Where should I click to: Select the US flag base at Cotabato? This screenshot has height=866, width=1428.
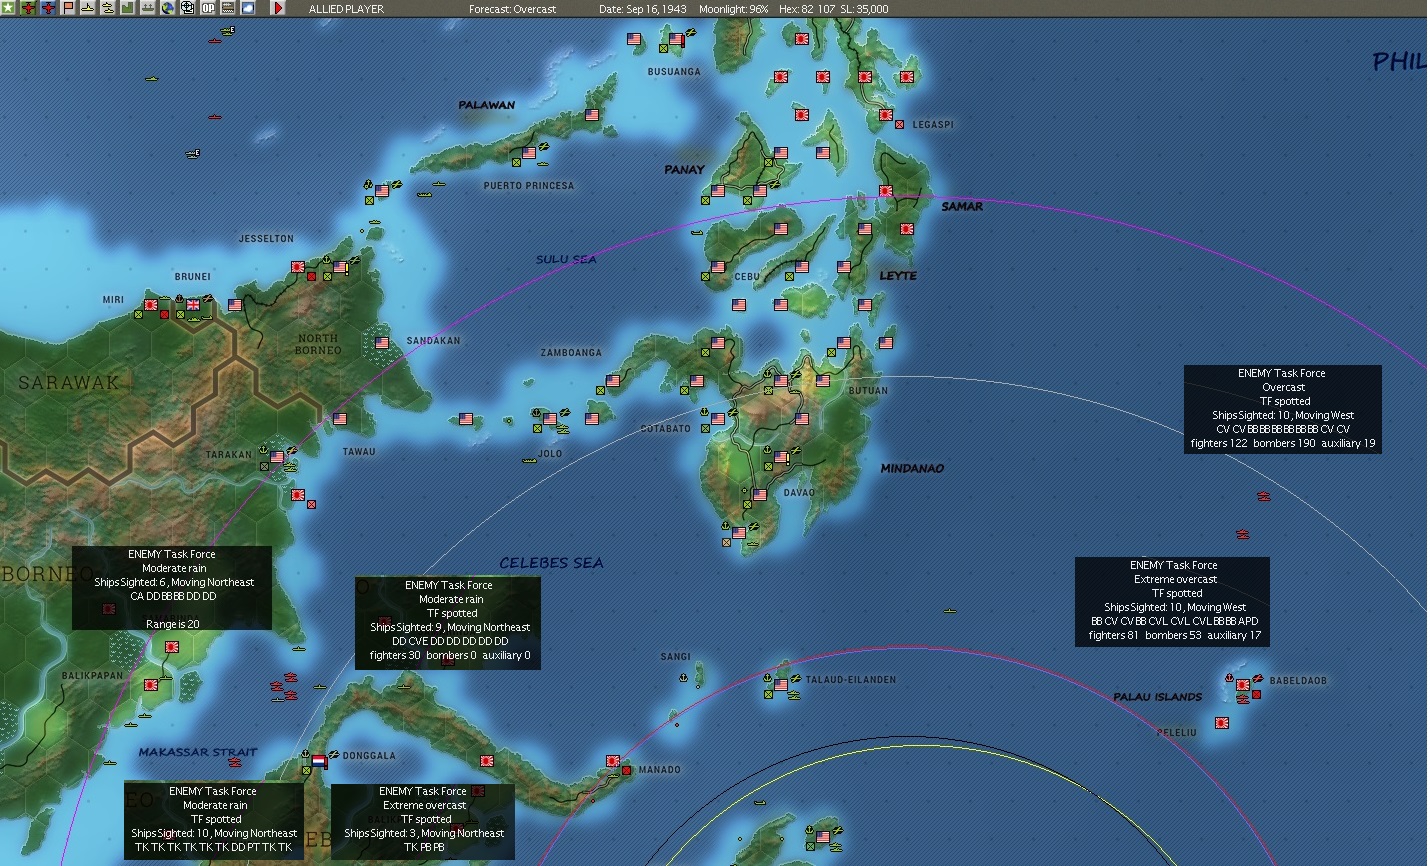[718, 419]
